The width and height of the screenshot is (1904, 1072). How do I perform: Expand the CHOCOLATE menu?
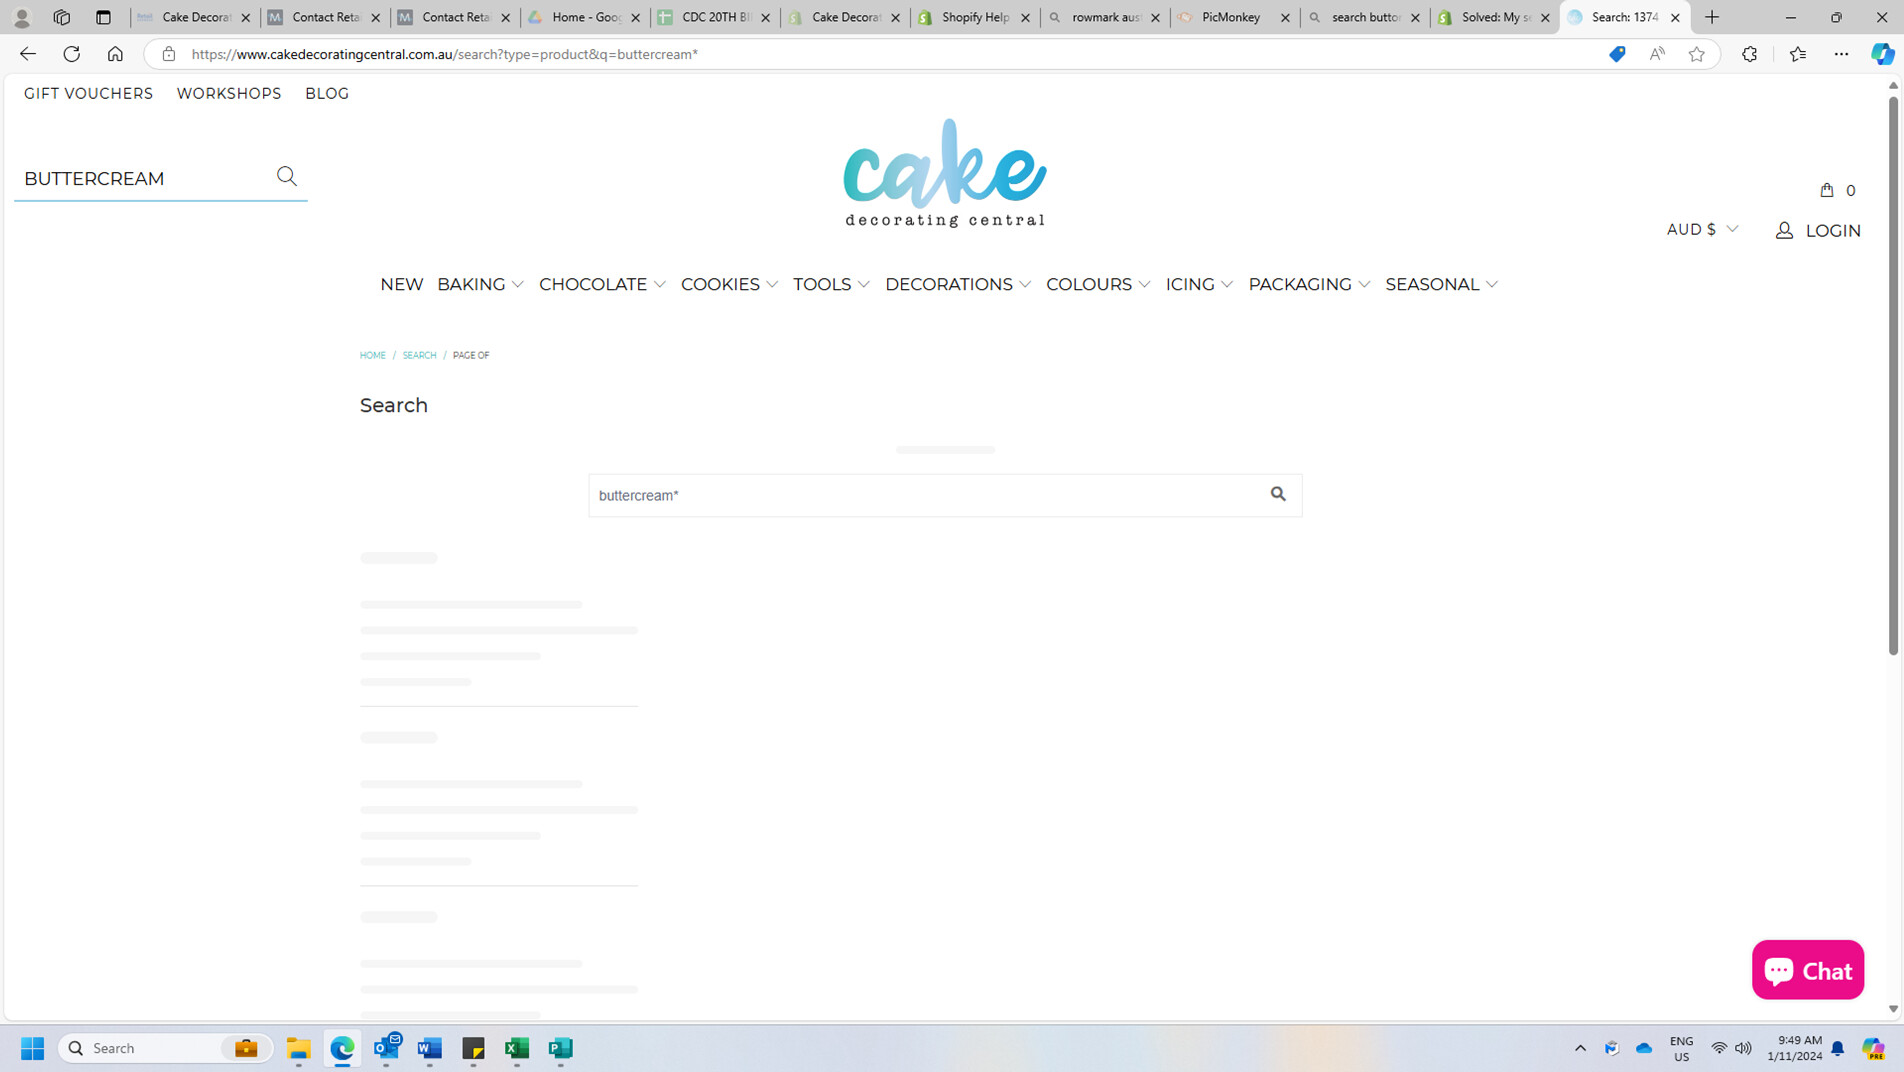click(x=602, y=285)
